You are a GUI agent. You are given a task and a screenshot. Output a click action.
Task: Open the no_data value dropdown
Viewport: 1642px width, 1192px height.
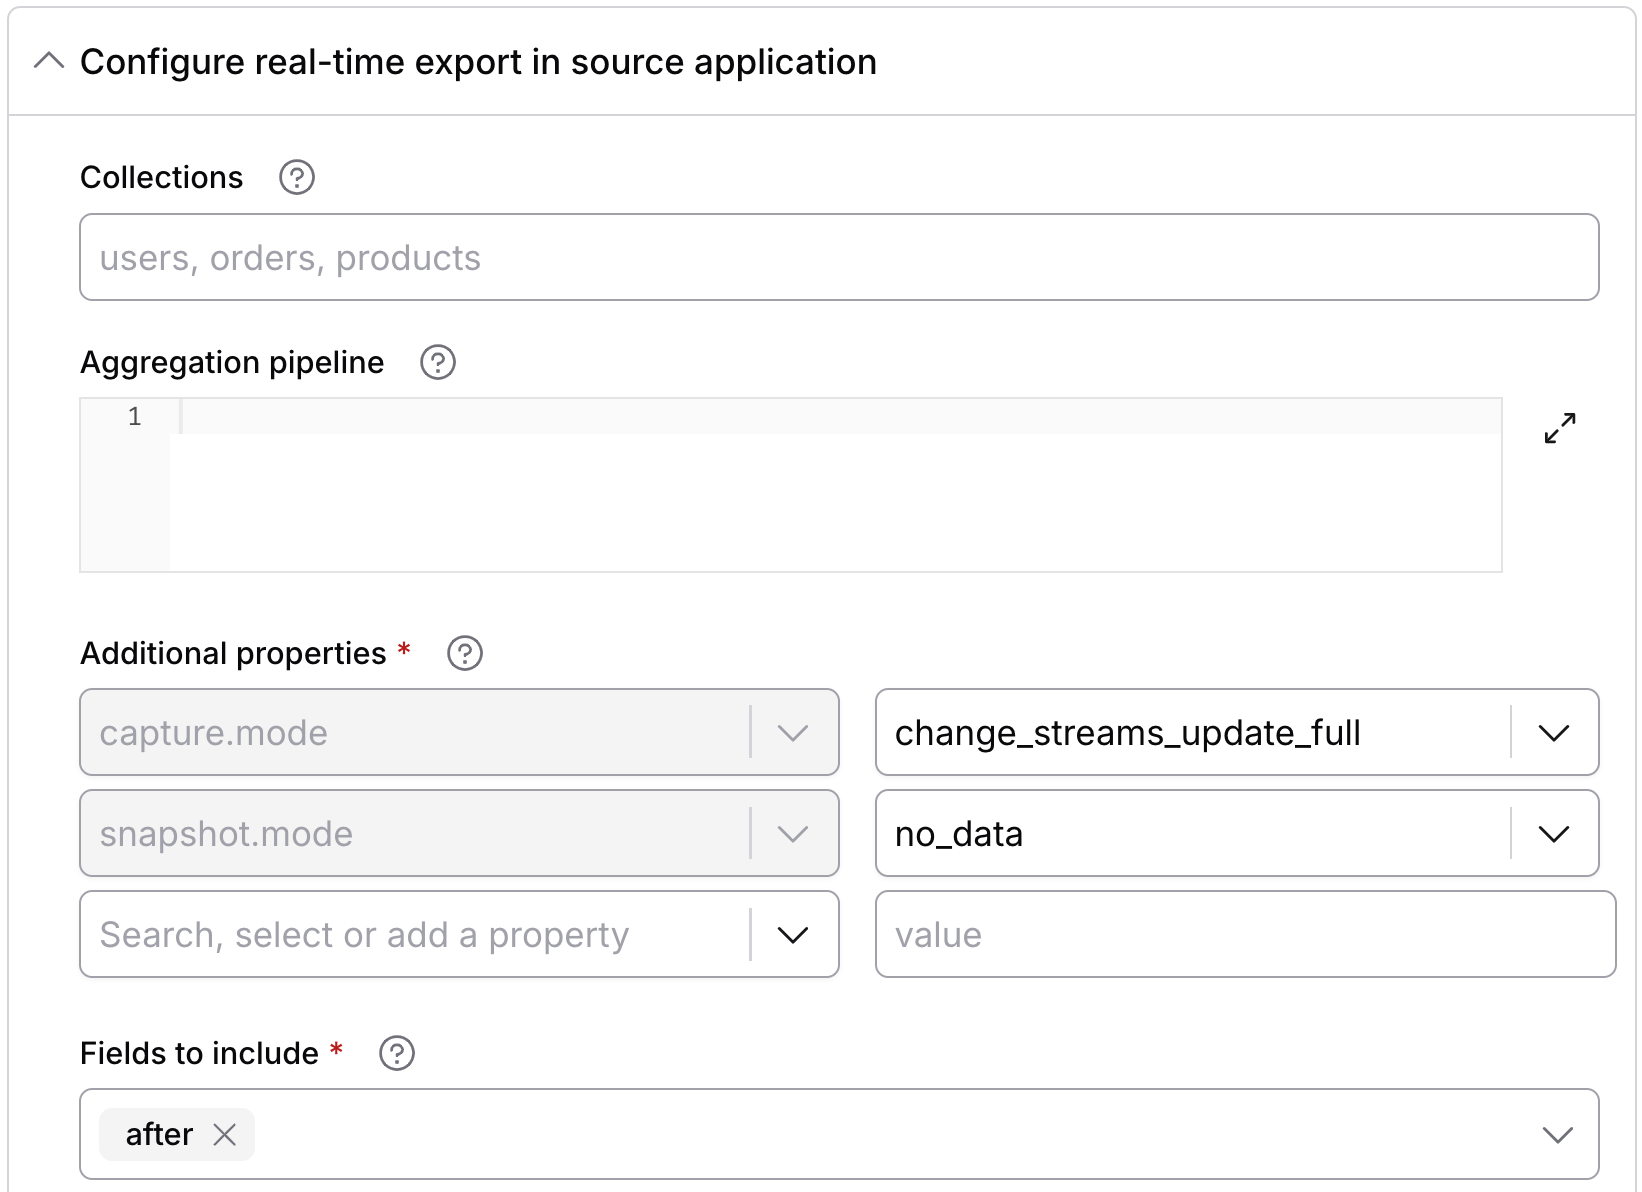coord(1554,834)
